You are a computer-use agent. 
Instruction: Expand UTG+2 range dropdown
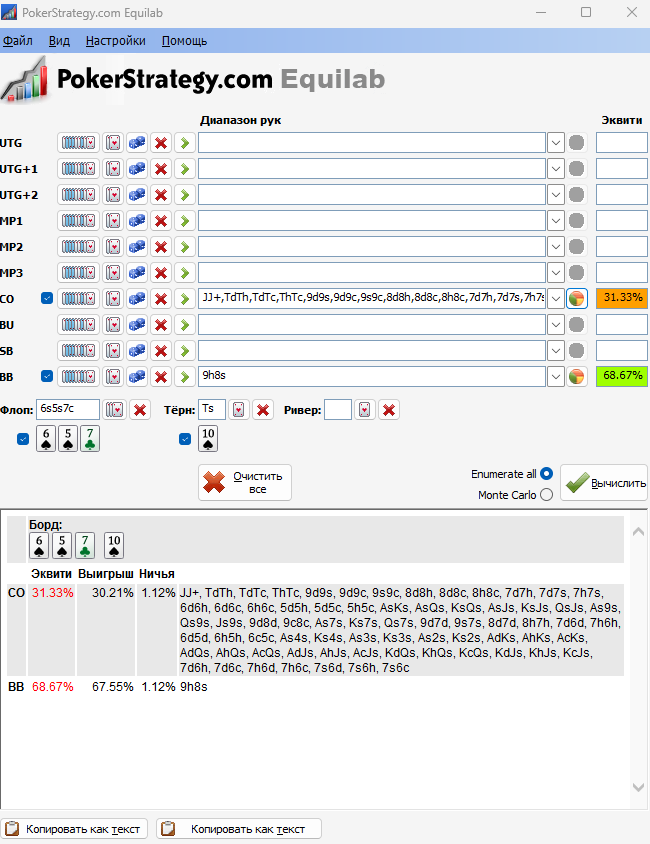click(556, 195)
